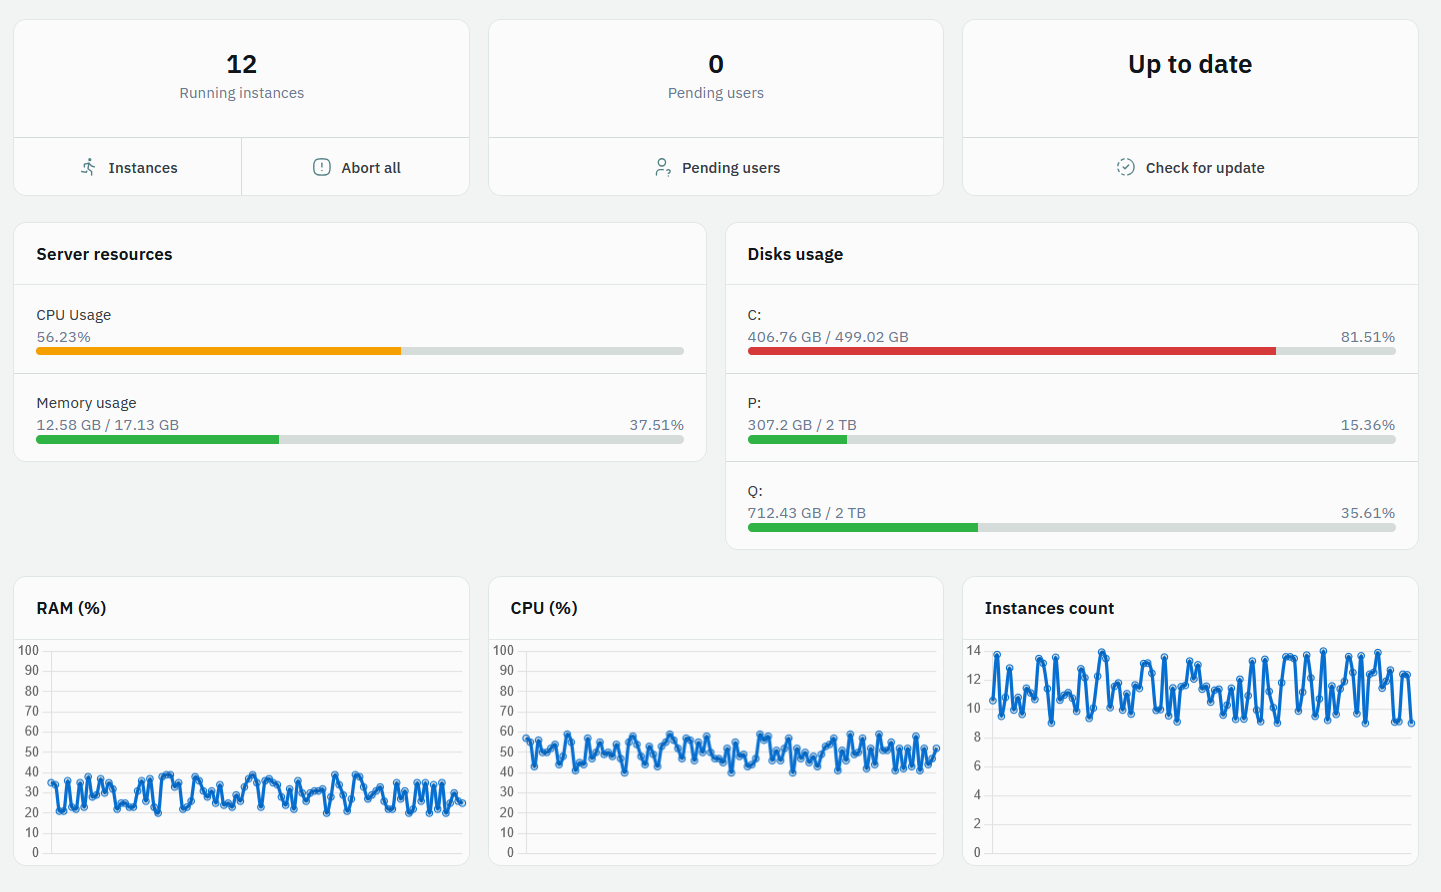This screenshot has height=892, width=1441.
Task: Click the 307.2 GB / 2 TB text
Action: pyautogui.click(x=802, y=425)
